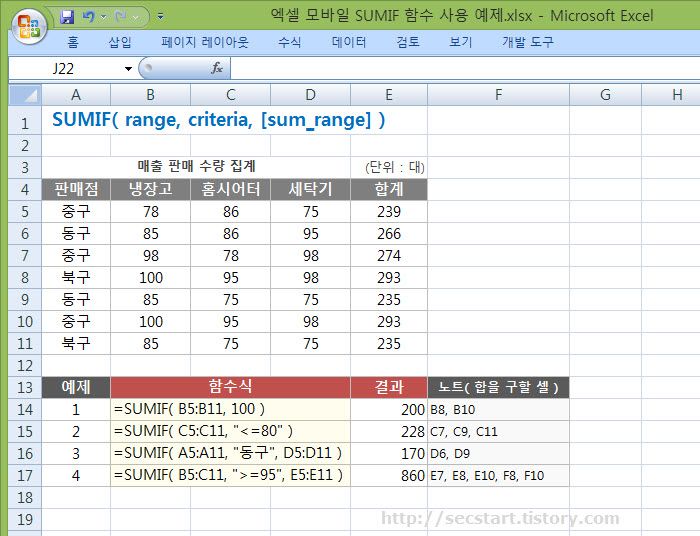Open the Office Button menu

(29, 26)
